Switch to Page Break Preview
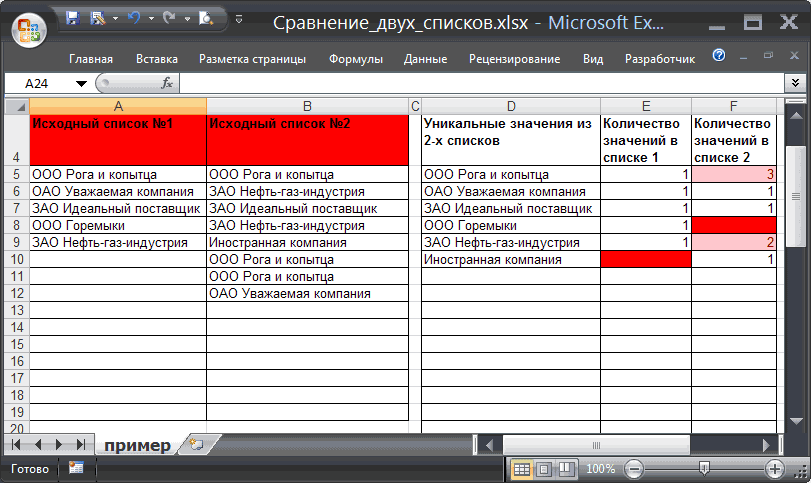This screenshot has height=483, width=811. (566, 468)
